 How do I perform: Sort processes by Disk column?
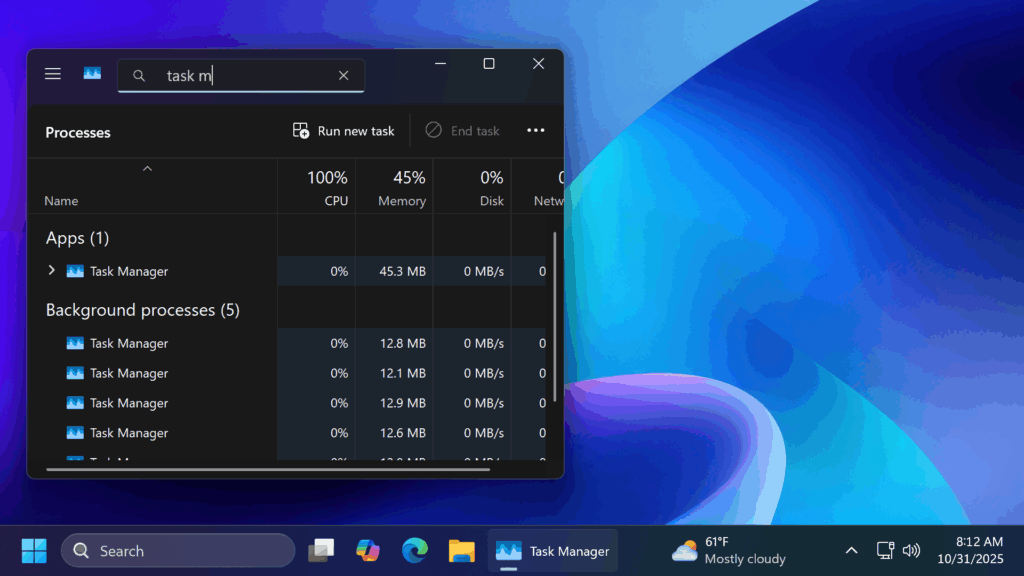pos(480,187)
